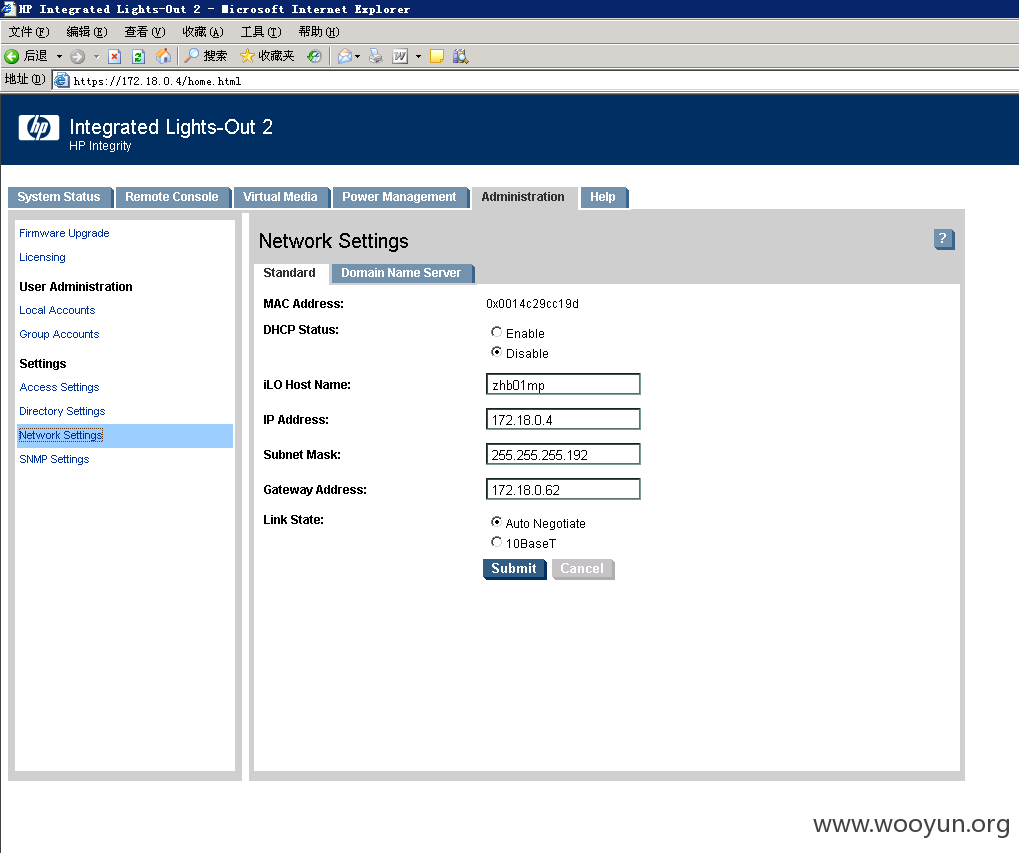
Task: Click the page icon in address bar
Action: [62, 81]
